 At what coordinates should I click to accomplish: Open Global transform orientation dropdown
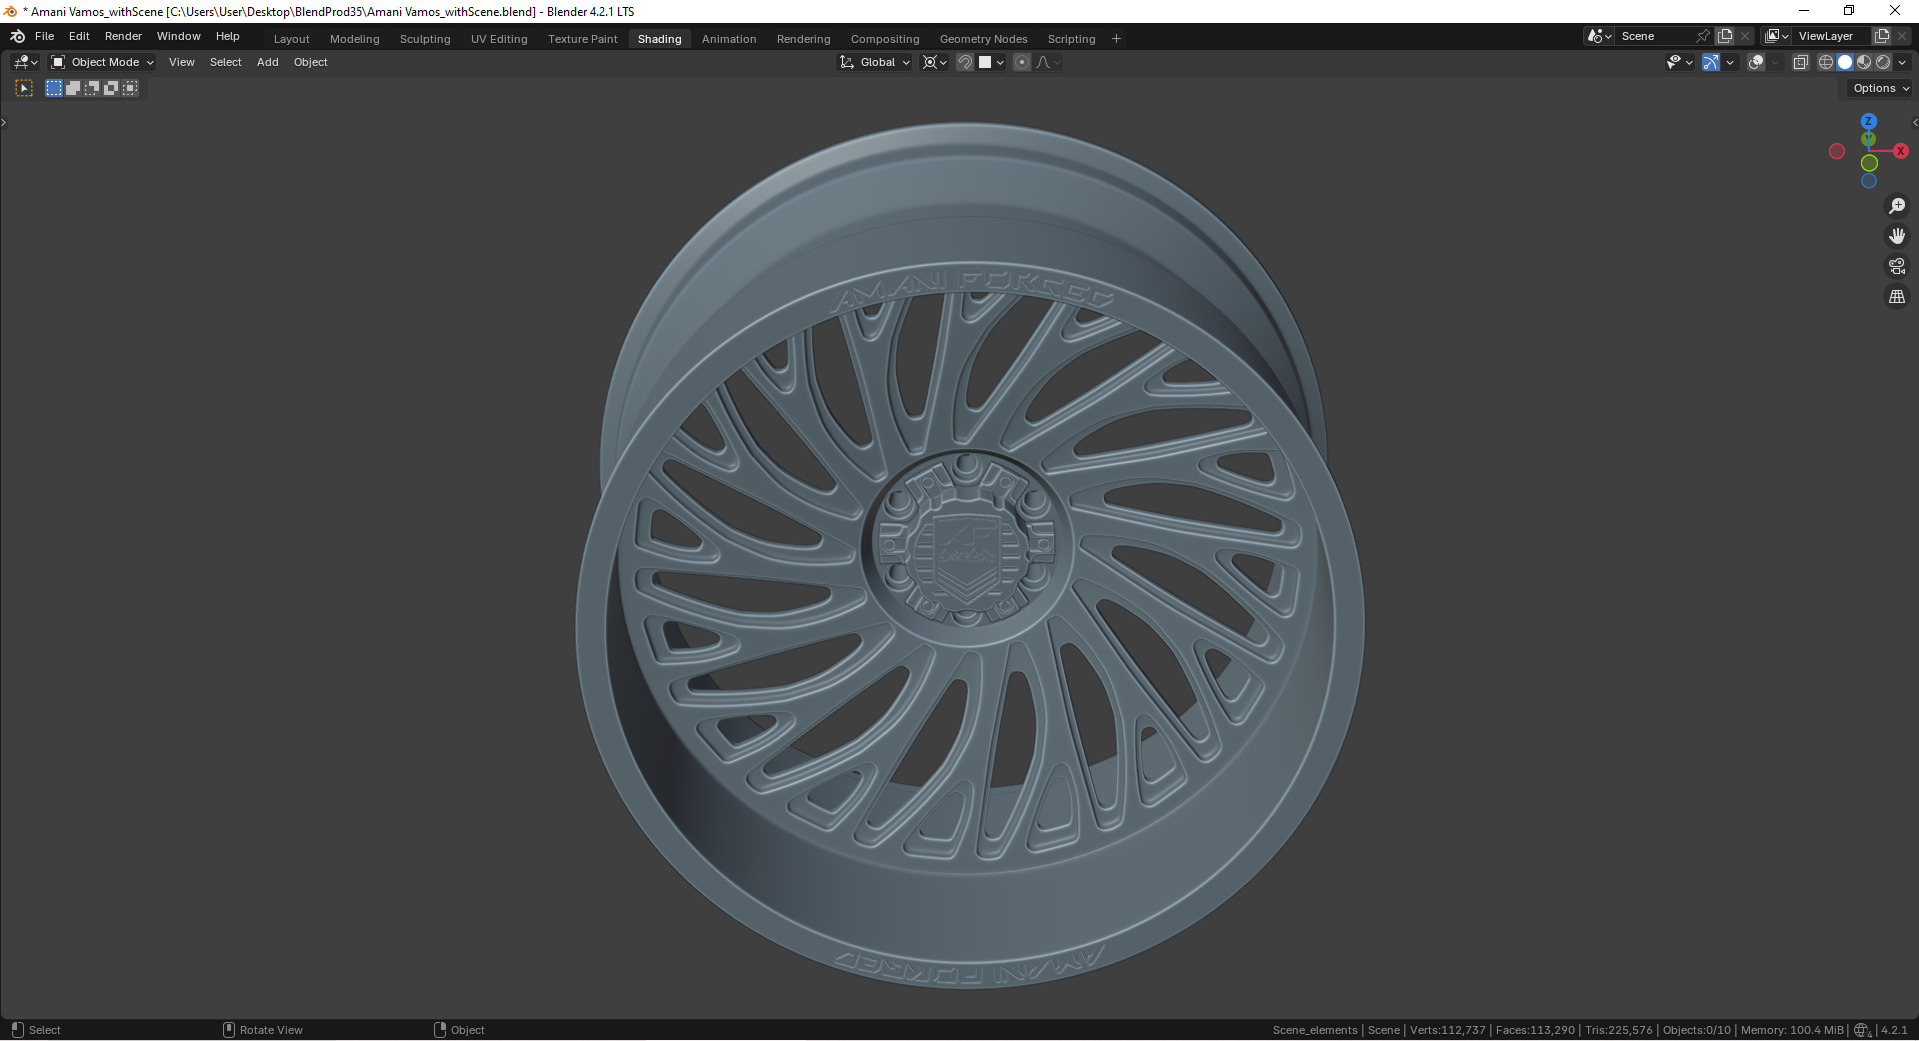(x=875, y=62)
